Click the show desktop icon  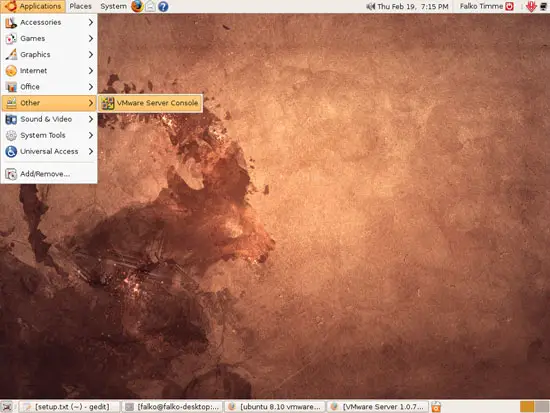pos(7,407)
